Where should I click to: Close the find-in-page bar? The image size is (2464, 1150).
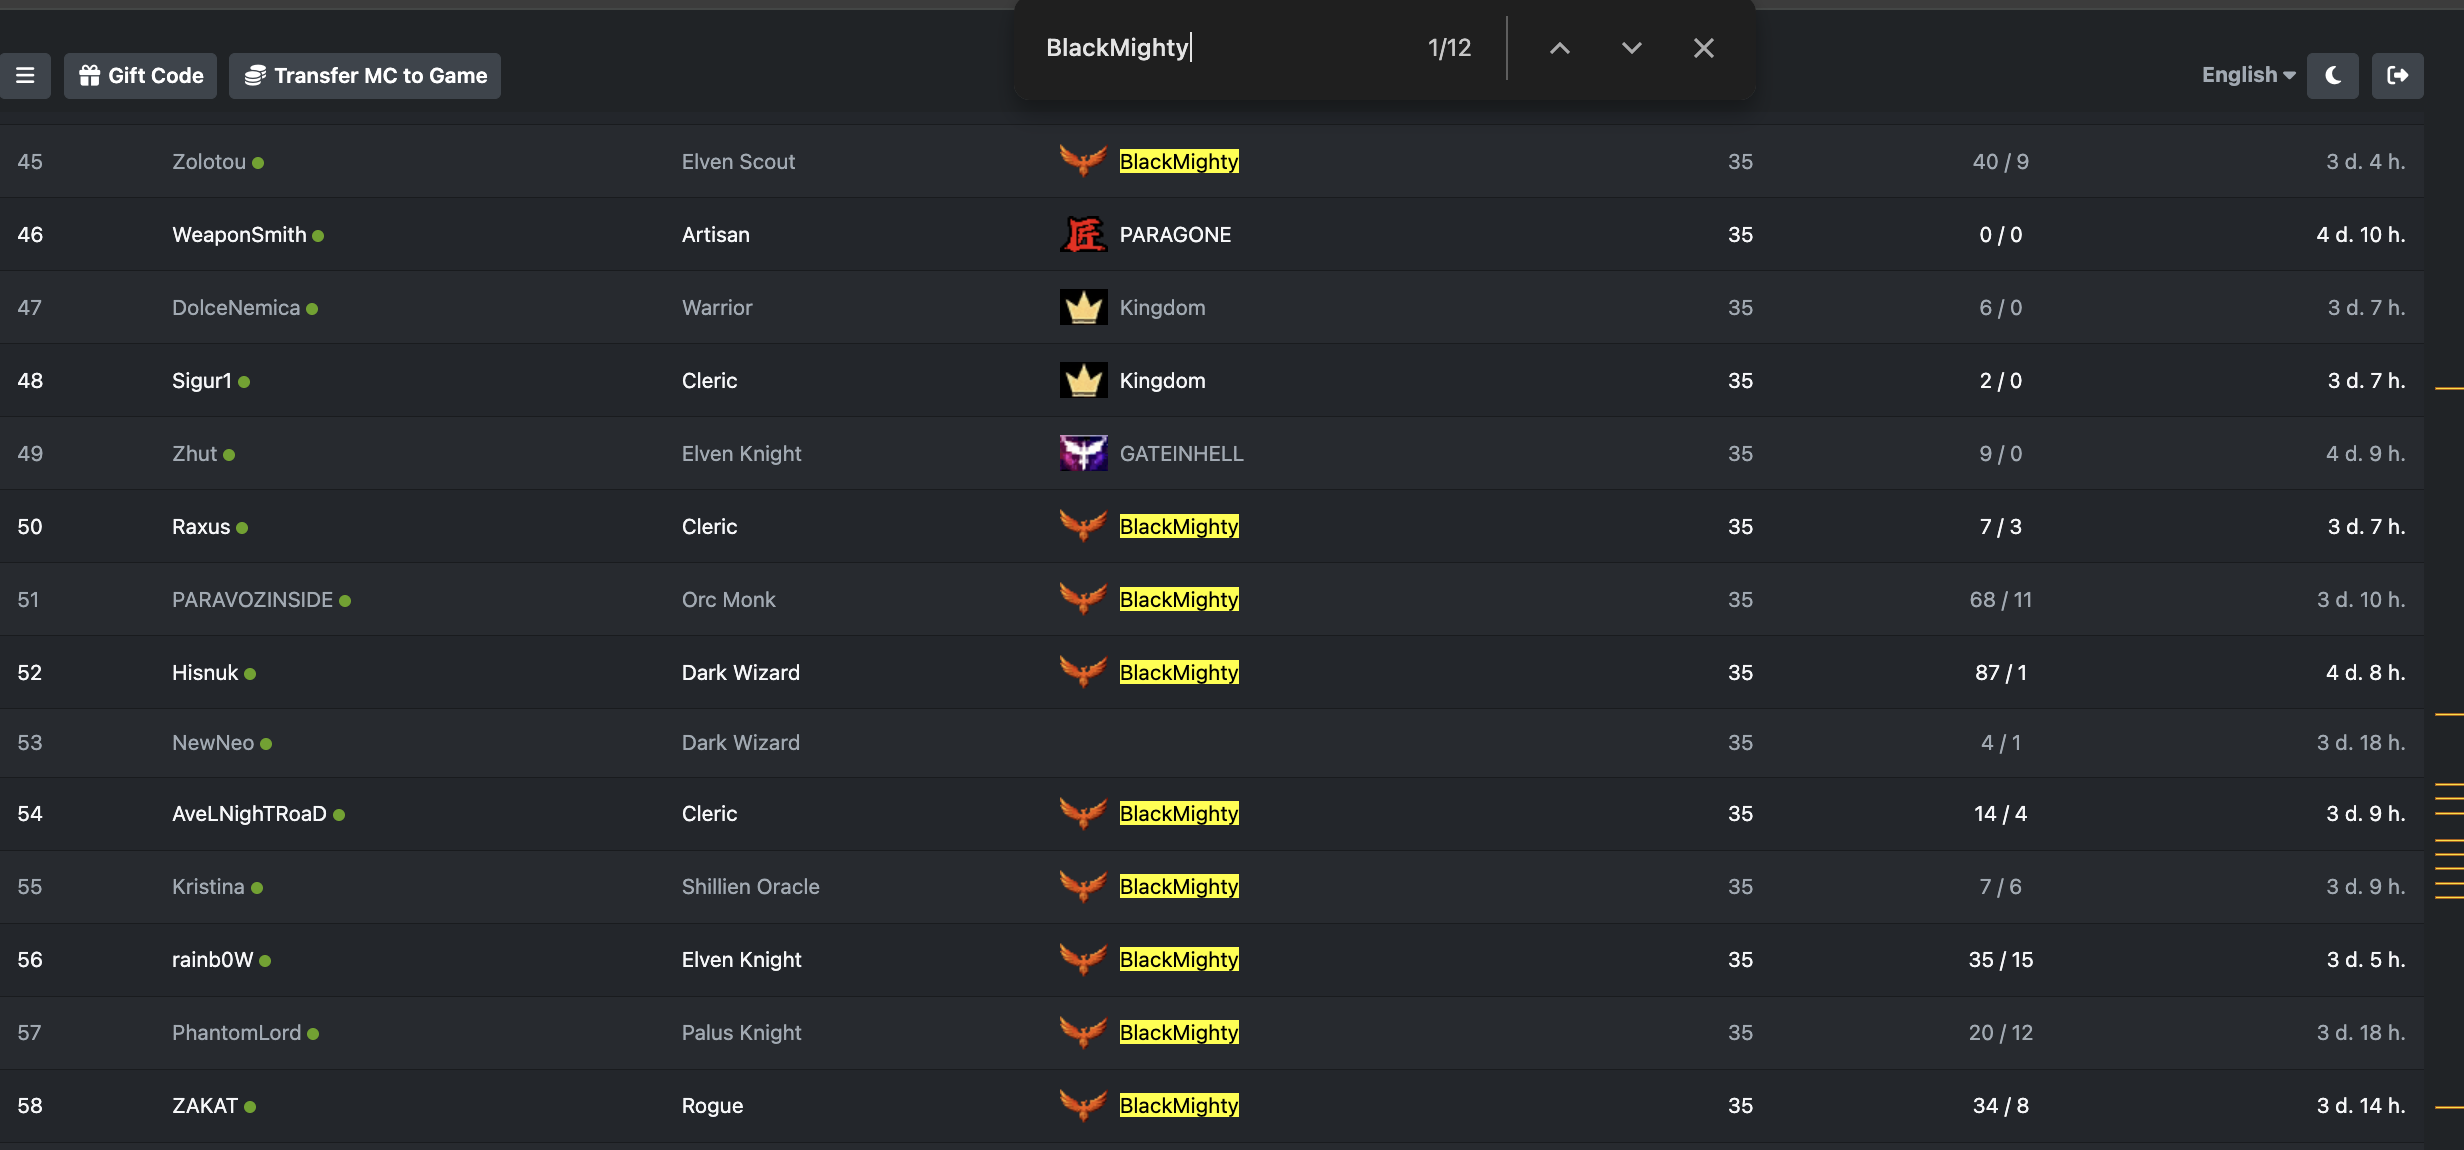[x=1704, y=48]
